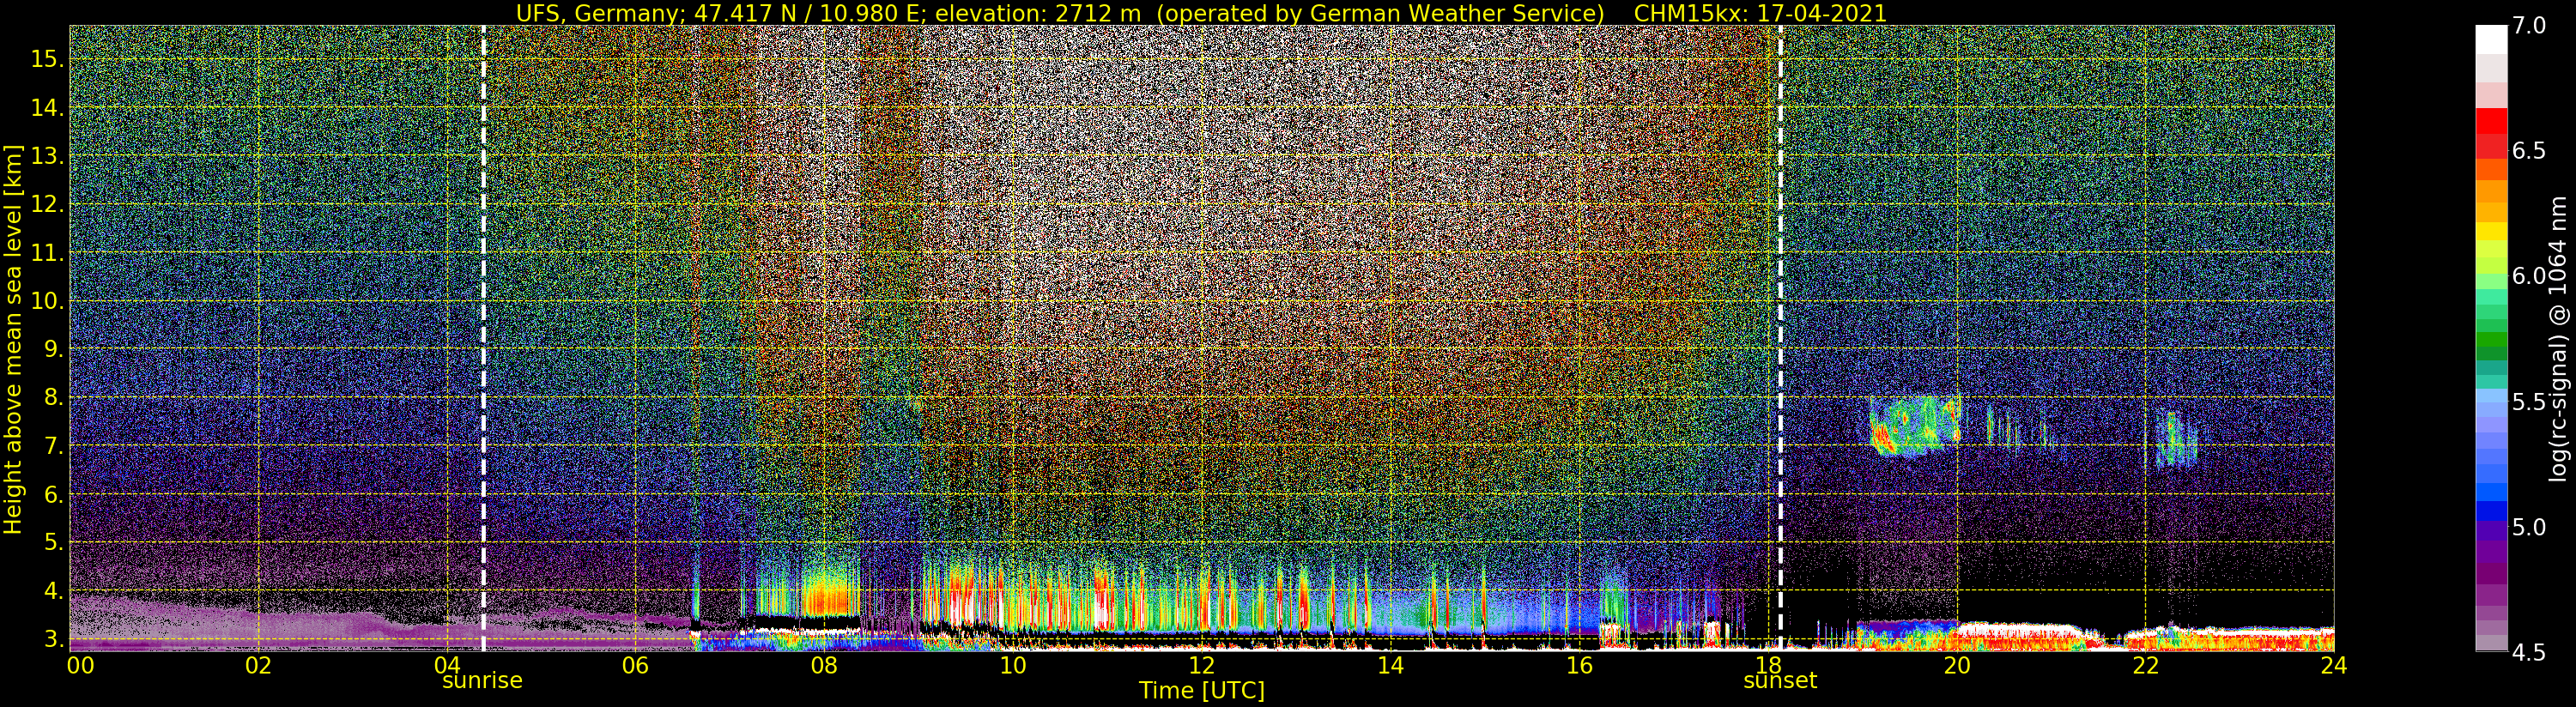The width and height of the screenshot is (2576, 707).
Task: Click the time tick label '20'
Action: coord(1957,666)
